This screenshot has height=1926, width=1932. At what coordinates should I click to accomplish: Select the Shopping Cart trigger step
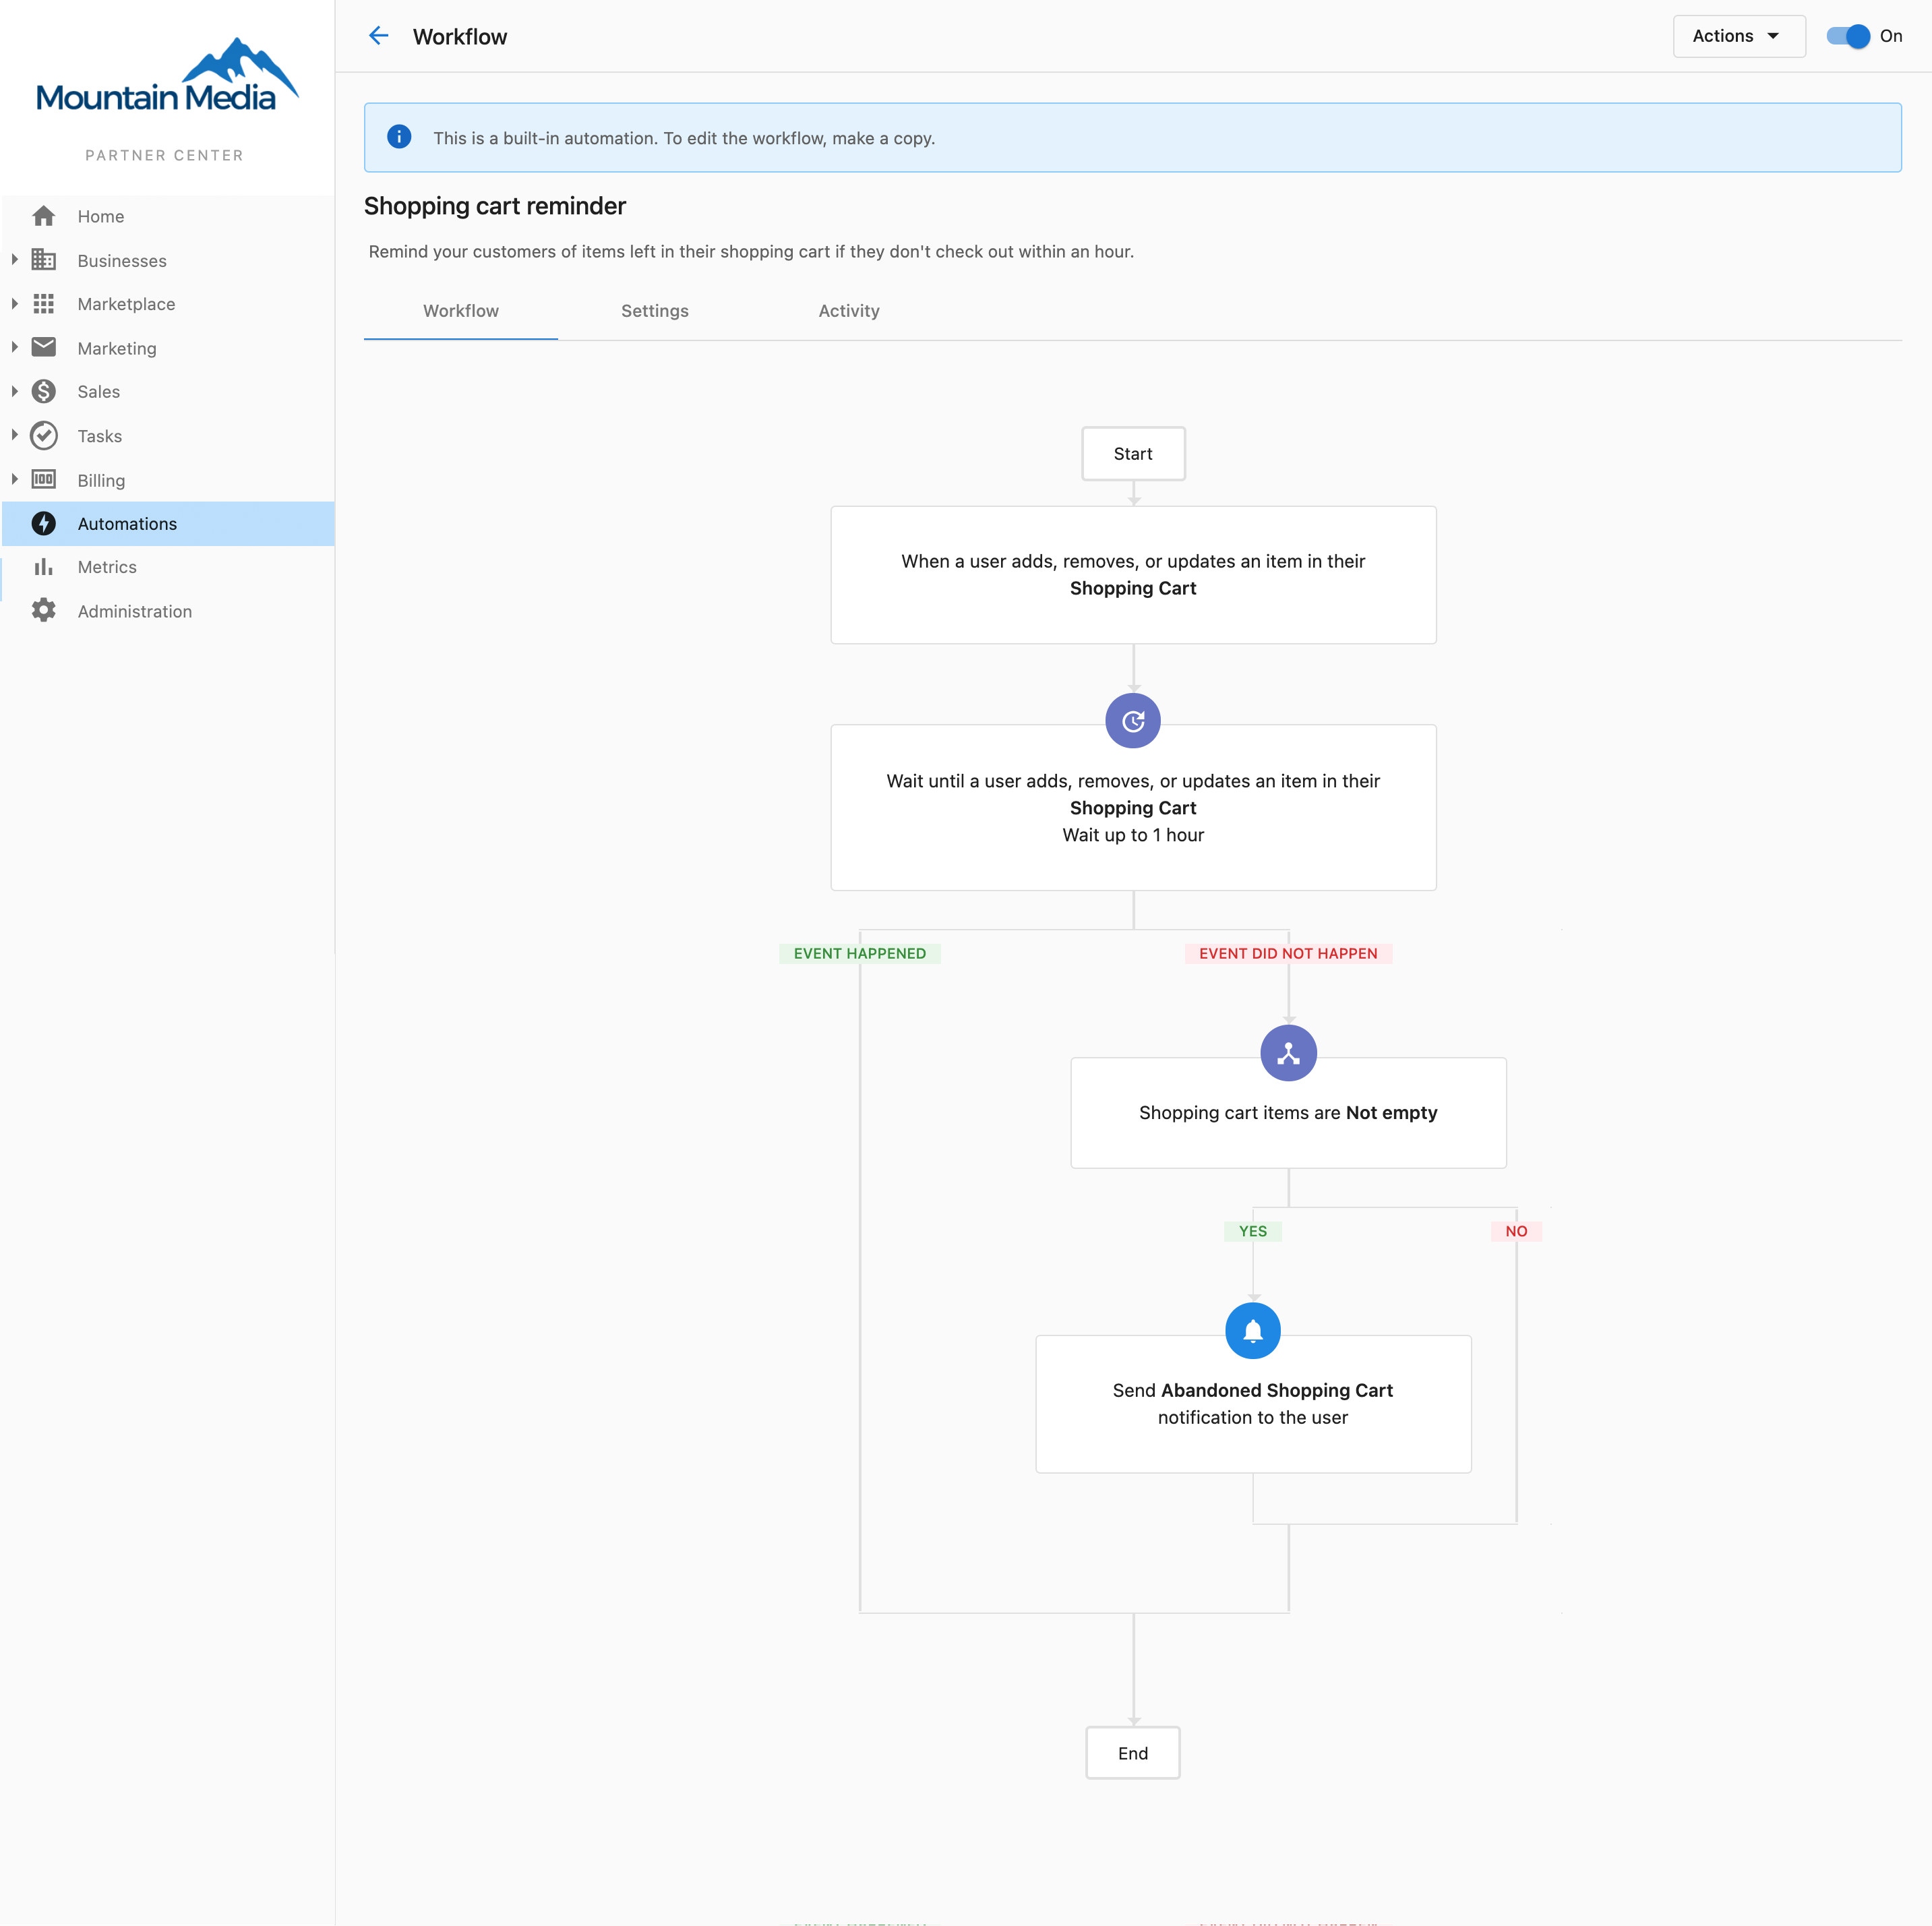[x=1133, y=575]
